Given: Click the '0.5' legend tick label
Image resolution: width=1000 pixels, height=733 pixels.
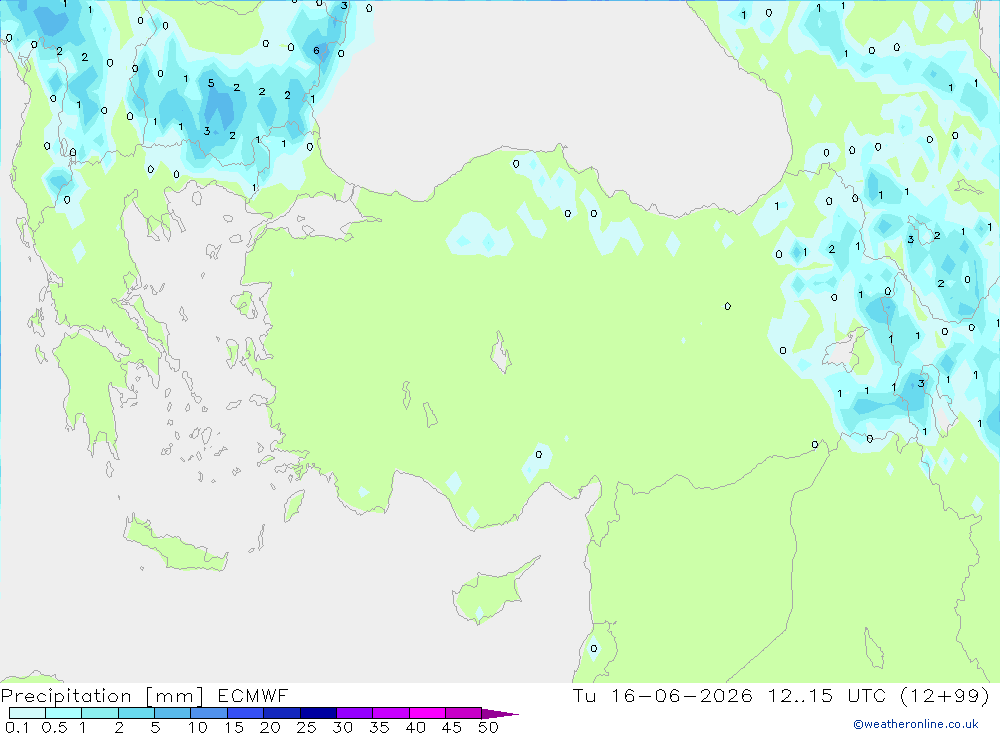Looking at the screenshot, I should pos(54,727).
